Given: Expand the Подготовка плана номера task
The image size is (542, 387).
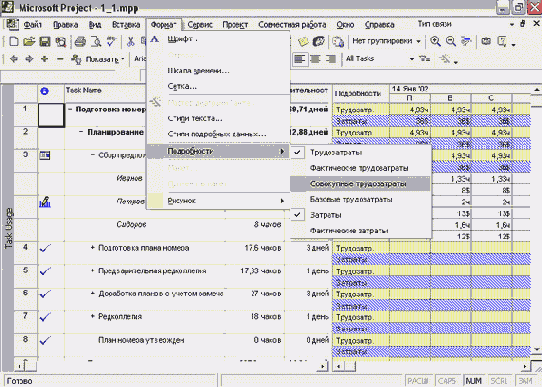Looking at the screenshot, I should click(93, 248).
